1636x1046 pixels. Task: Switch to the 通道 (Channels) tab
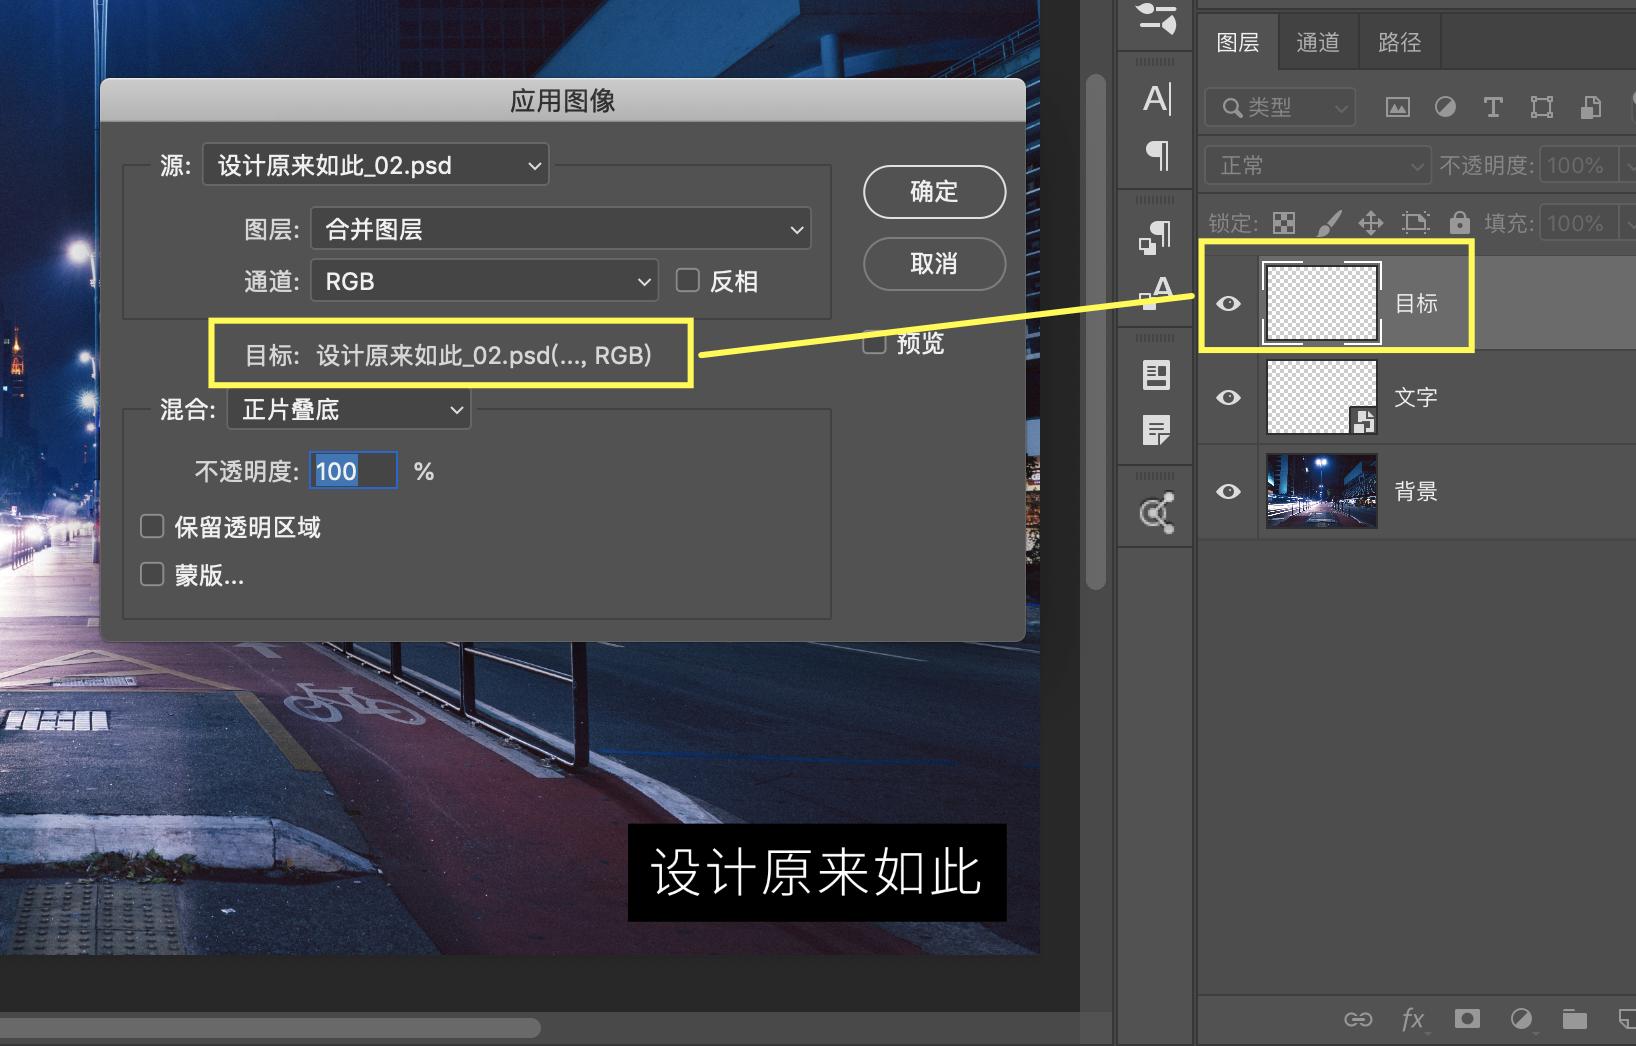click(x=1318, y=41)
